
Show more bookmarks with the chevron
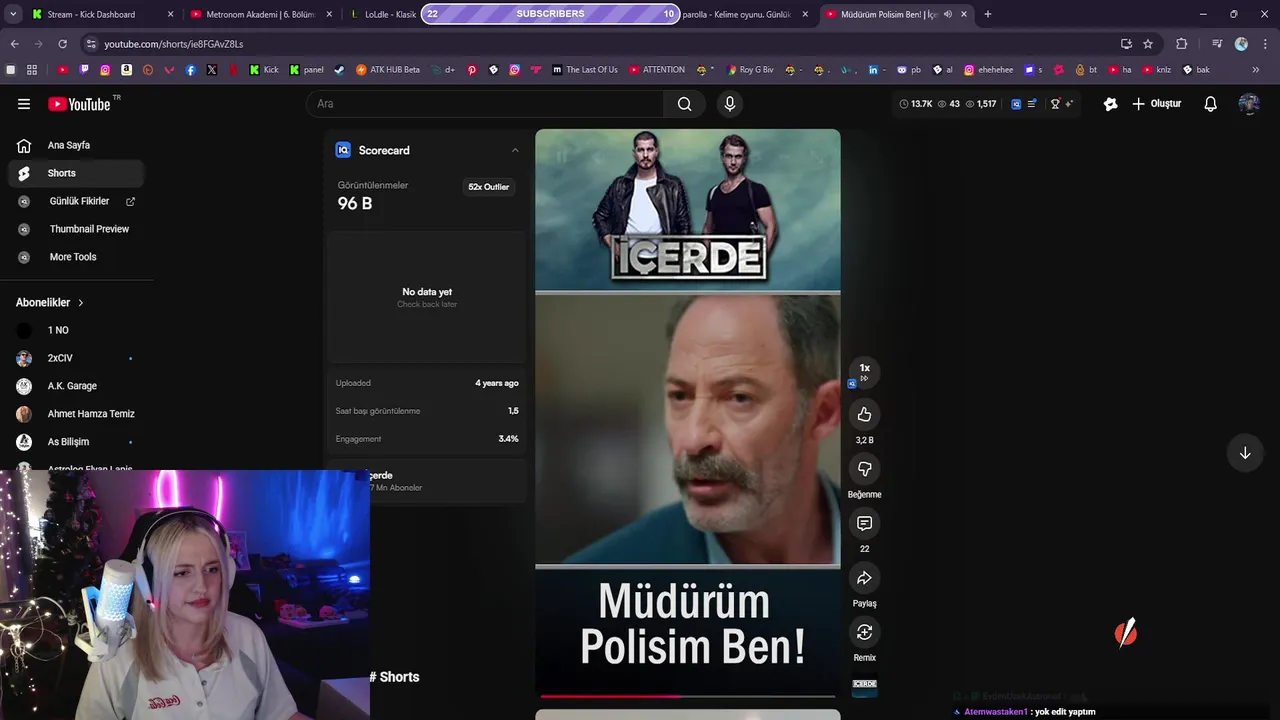click(x=1256, y=70)
